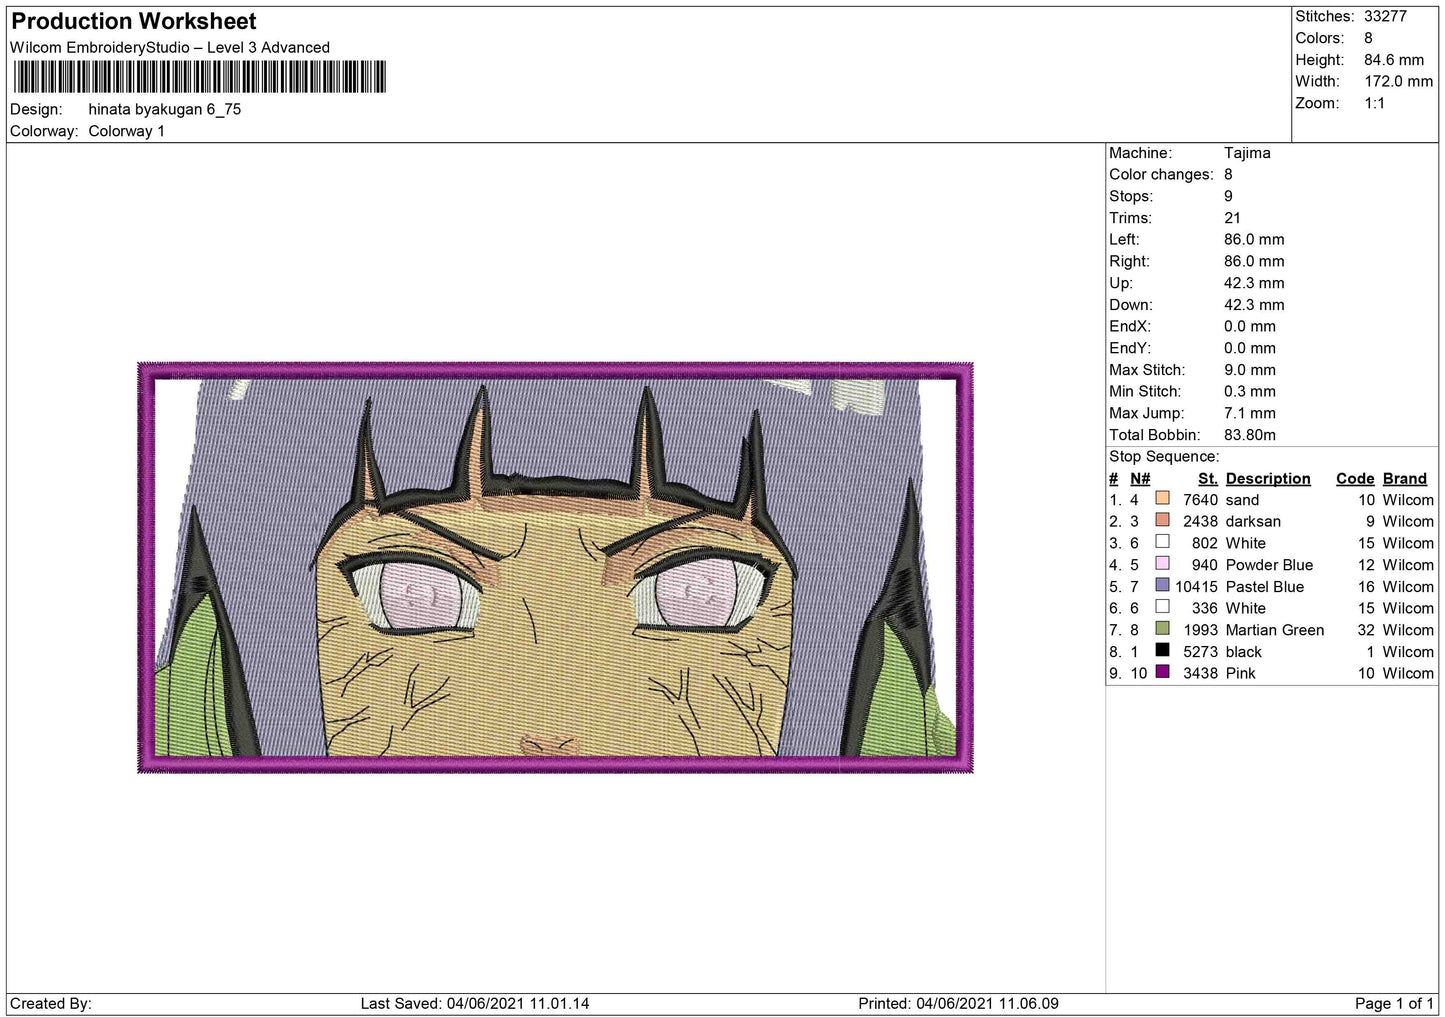
Task: Click the Color changes label
Action: (x=1161, y=174)
